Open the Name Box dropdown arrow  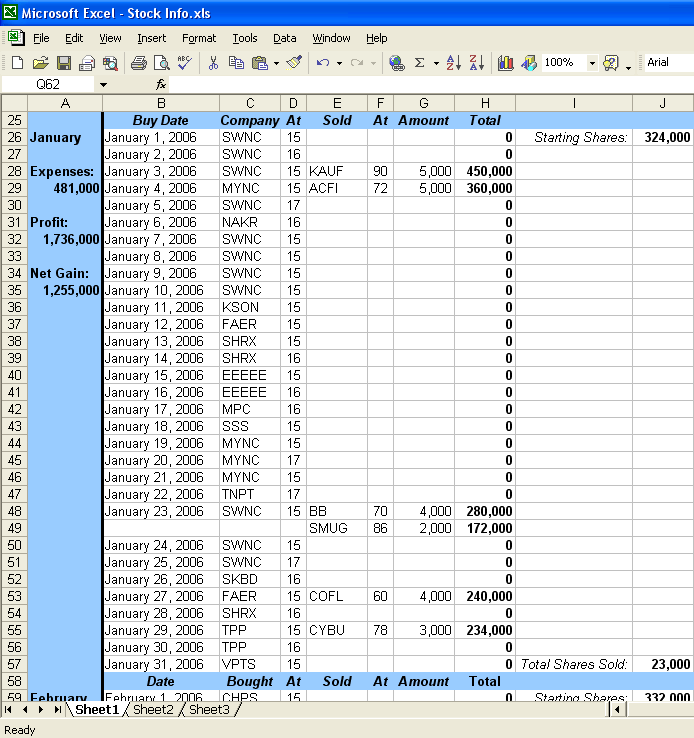tap(103, 85)
